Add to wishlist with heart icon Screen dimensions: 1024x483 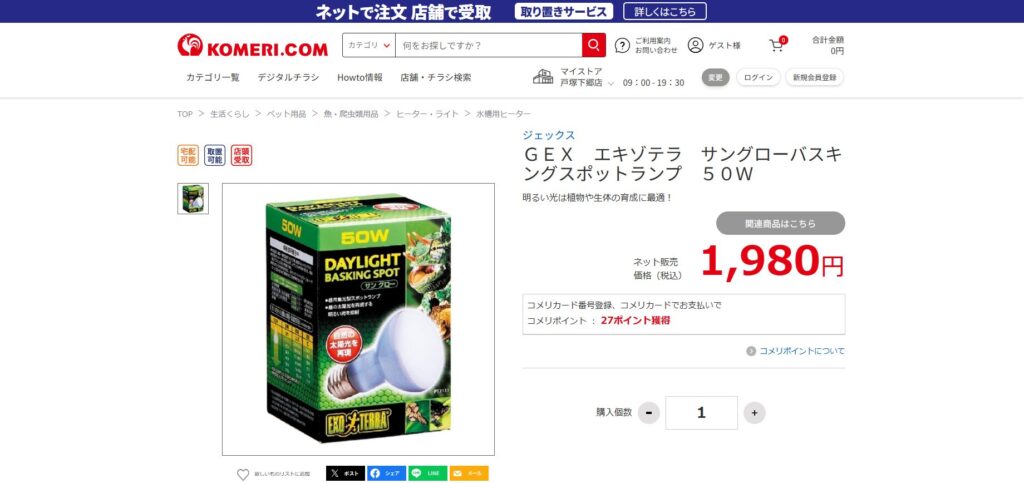[x=243, y=475]
